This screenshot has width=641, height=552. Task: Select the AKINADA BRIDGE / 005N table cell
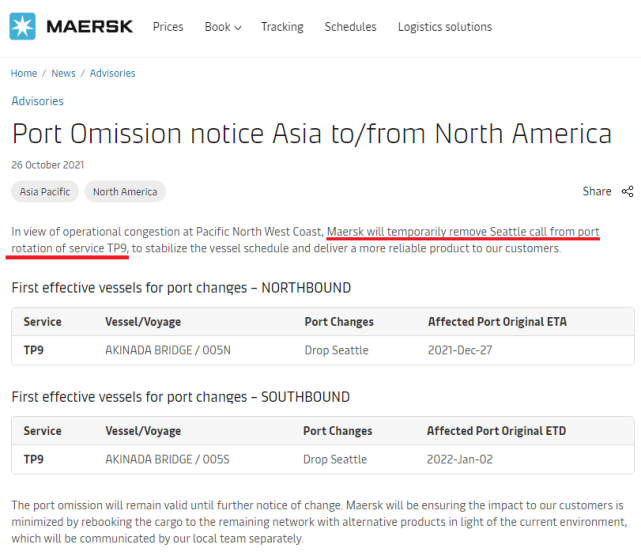[x=168, y=350]
